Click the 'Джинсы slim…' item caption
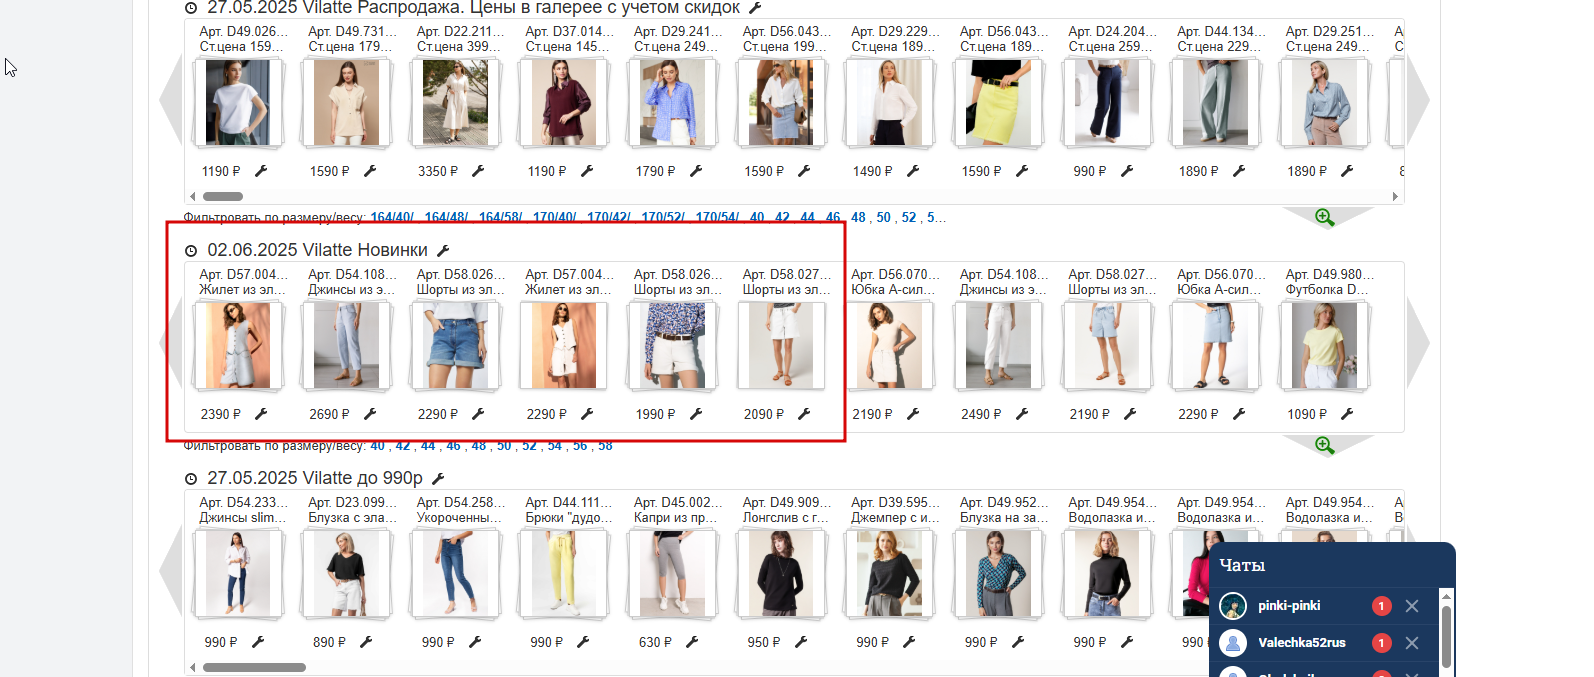 (242, 517)
